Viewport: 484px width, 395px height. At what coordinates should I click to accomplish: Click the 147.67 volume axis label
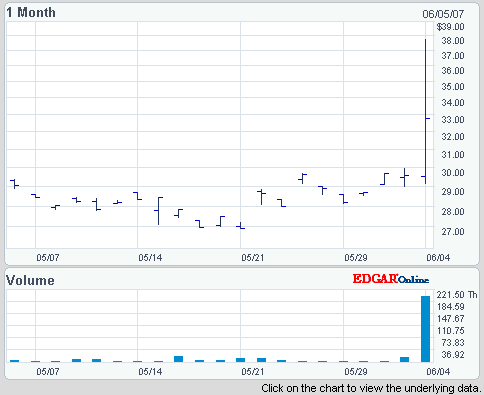pyautogui.click(x=451, y=319)
